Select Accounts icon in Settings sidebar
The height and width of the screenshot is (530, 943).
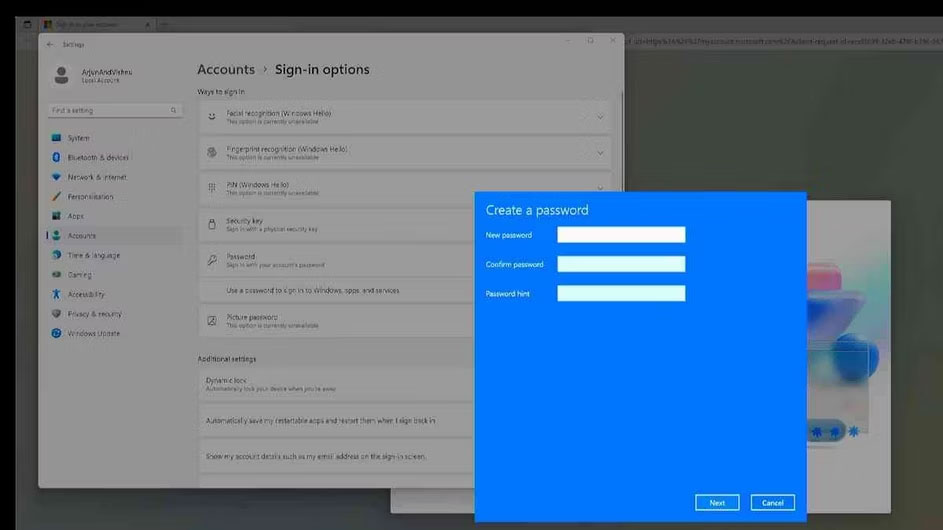pos(57,235)
